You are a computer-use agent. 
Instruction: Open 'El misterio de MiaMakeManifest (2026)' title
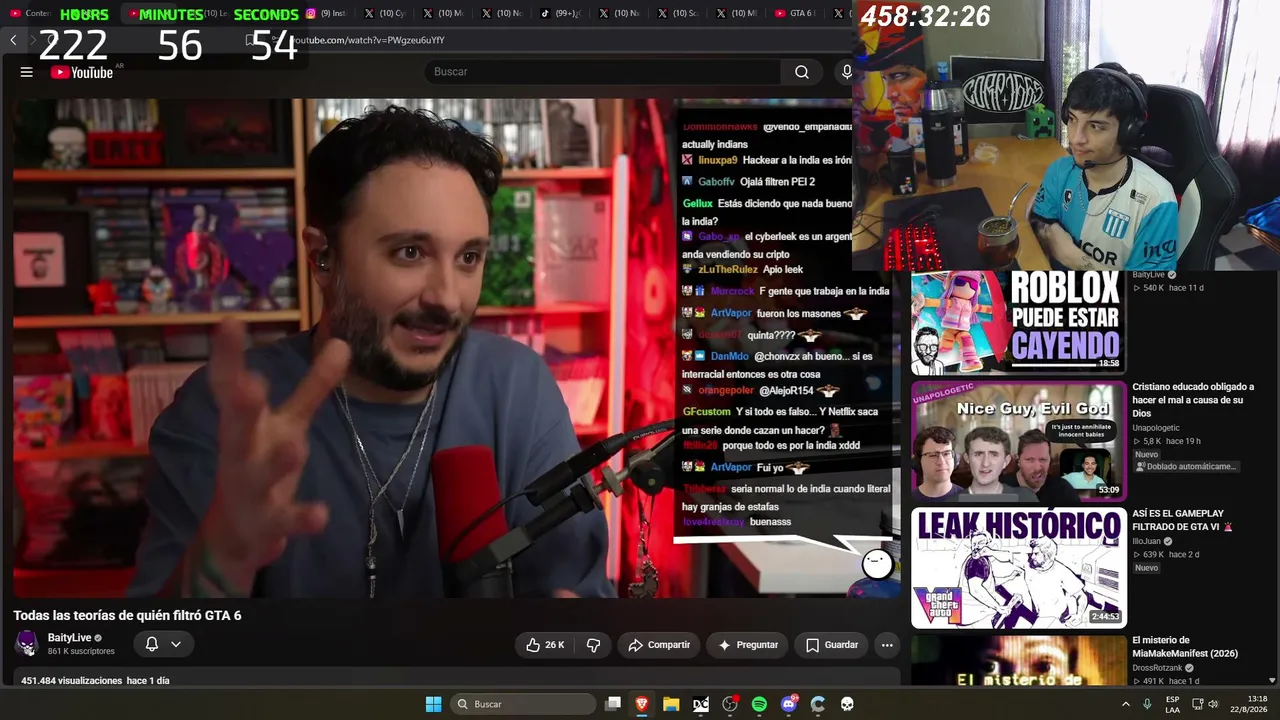pyautogui.click(x=1185, y=647)
